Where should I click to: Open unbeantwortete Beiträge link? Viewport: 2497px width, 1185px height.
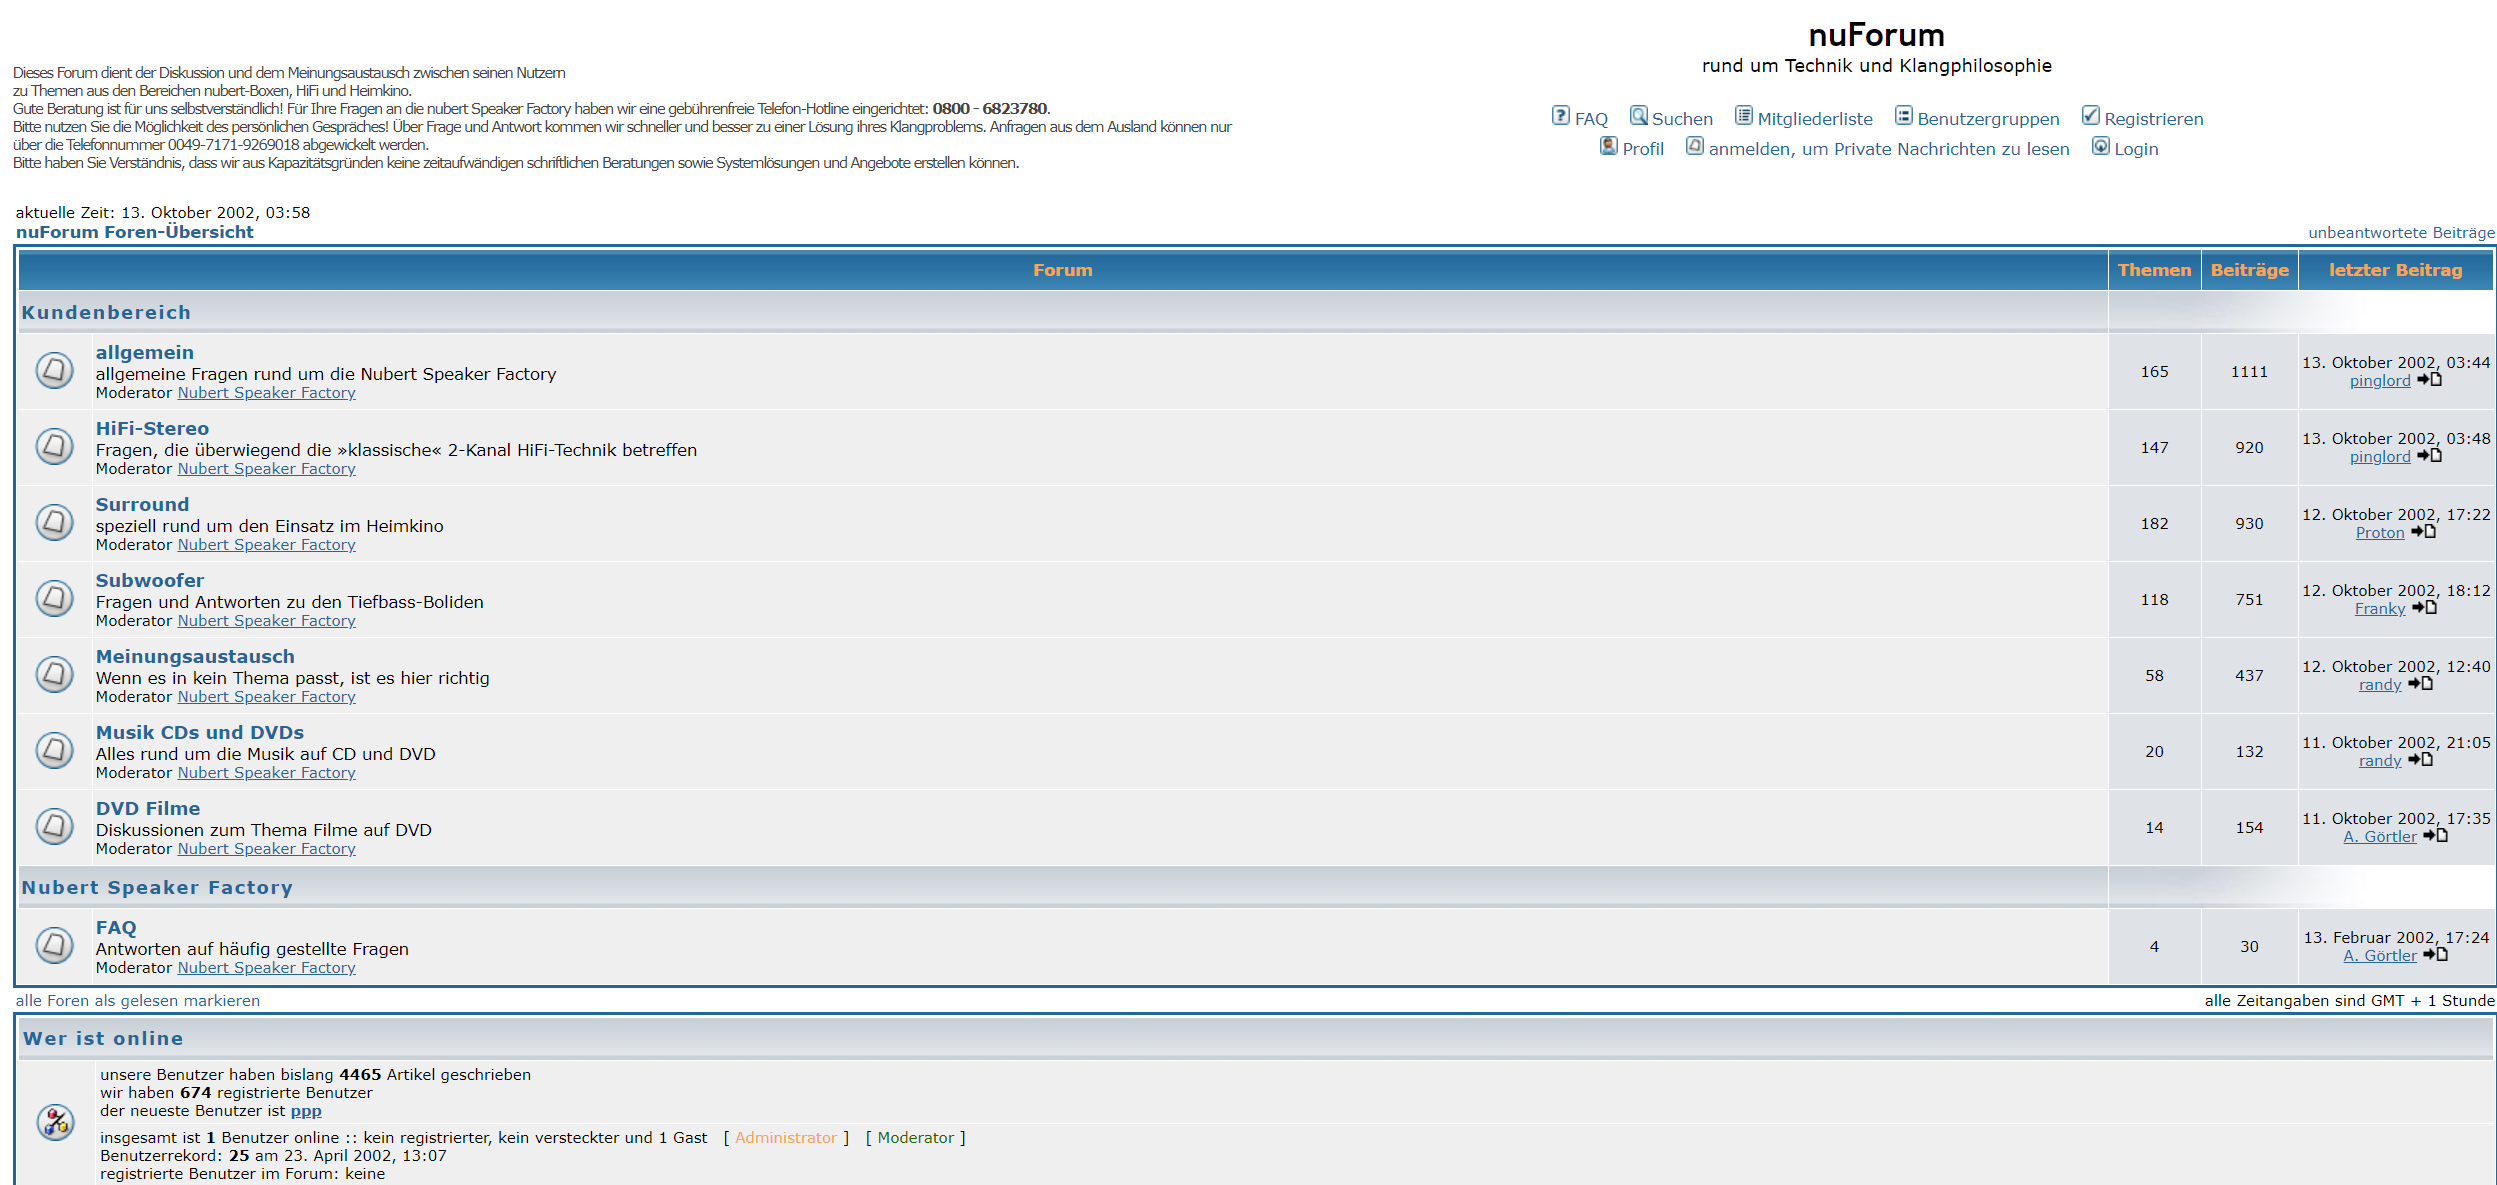click(2400, 233)
